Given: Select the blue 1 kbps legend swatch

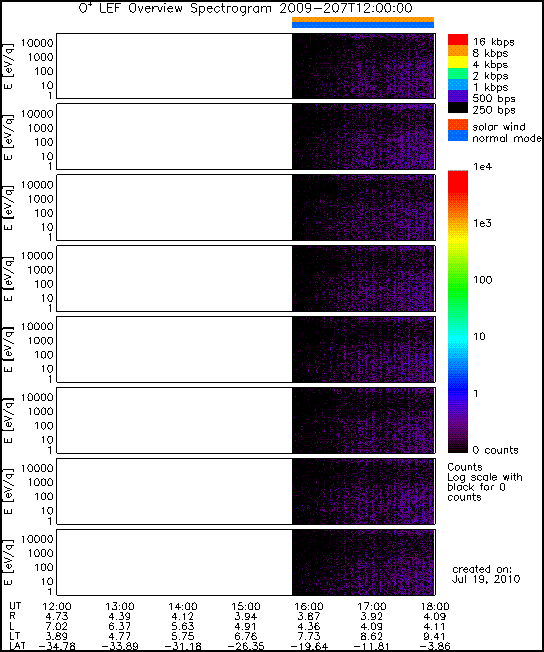Looking at the screenshot, I should pos(458,85).
